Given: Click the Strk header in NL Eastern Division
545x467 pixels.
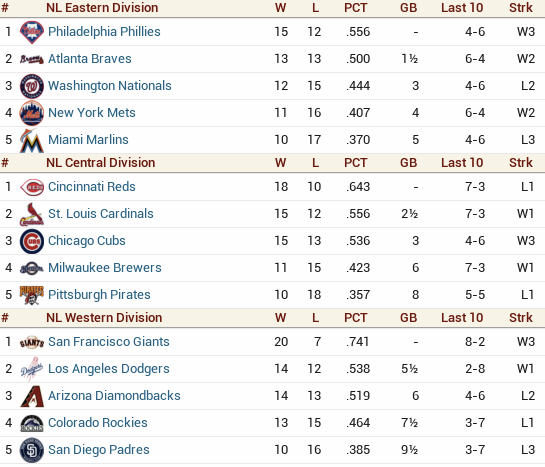Looking at the screenshot, I should (521, 8).
